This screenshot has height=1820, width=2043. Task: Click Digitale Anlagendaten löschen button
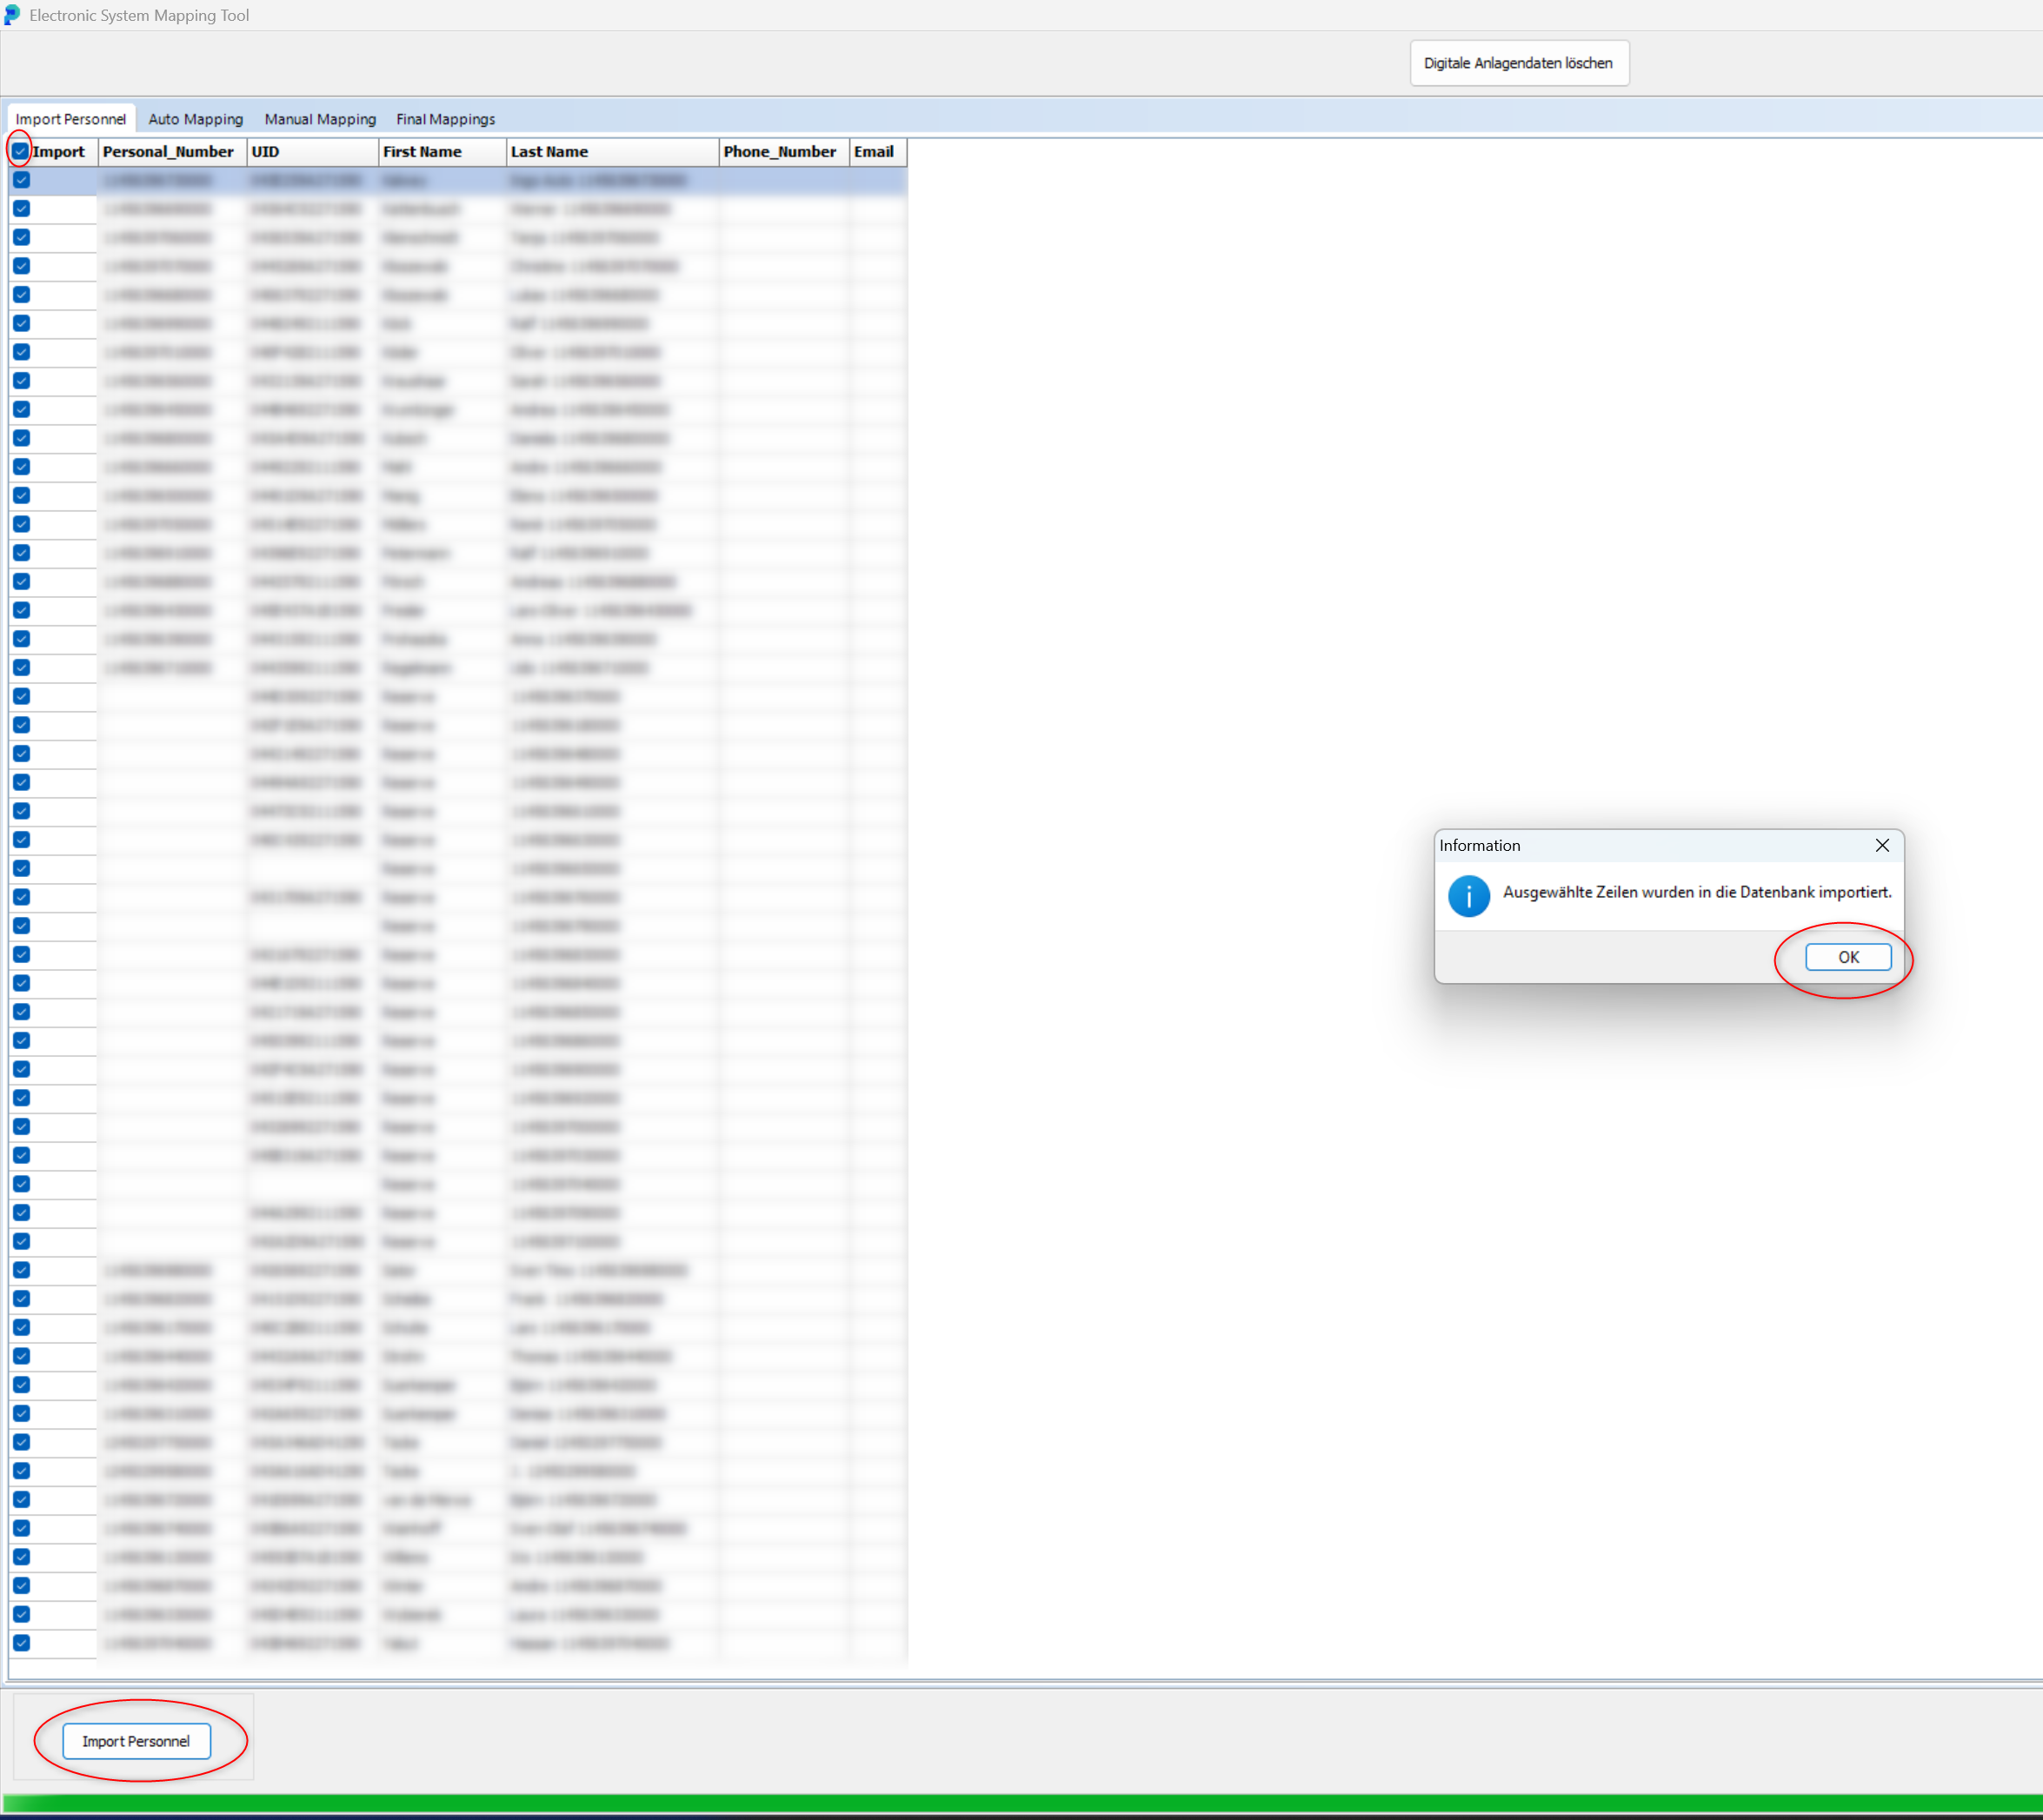1517,63
